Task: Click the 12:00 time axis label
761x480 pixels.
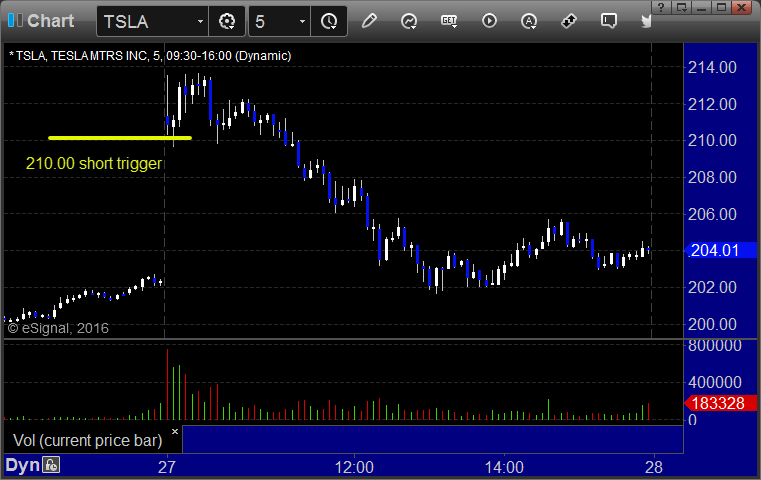Action: (x=354, y=467)
